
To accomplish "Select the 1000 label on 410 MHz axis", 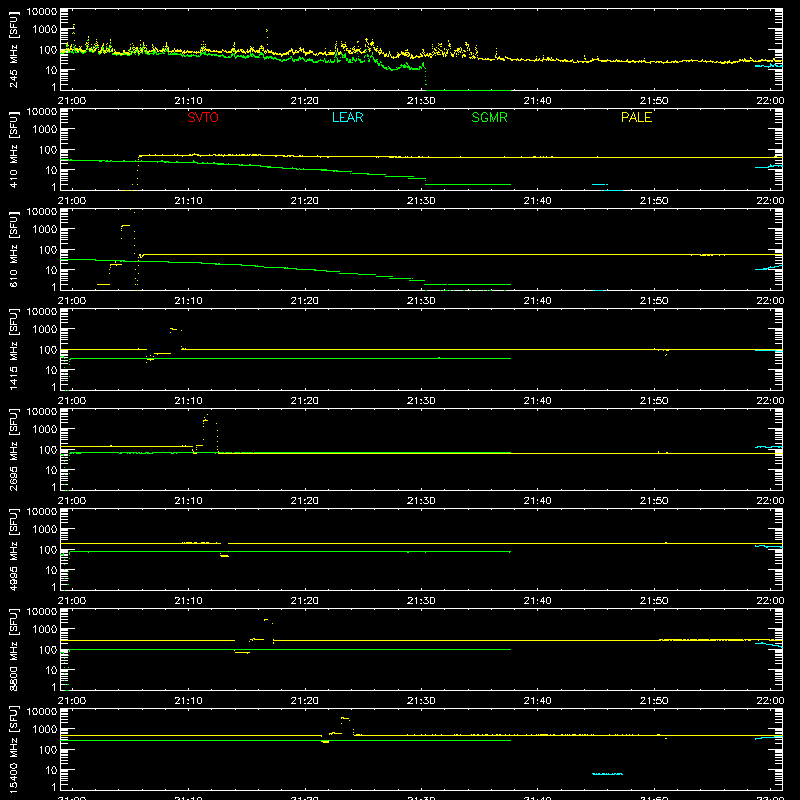I will [x=45, y=130].
